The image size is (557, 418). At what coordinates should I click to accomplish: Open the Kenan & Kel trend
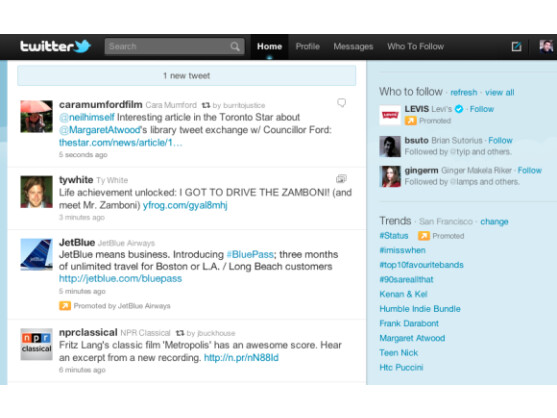tap(403, 294)
